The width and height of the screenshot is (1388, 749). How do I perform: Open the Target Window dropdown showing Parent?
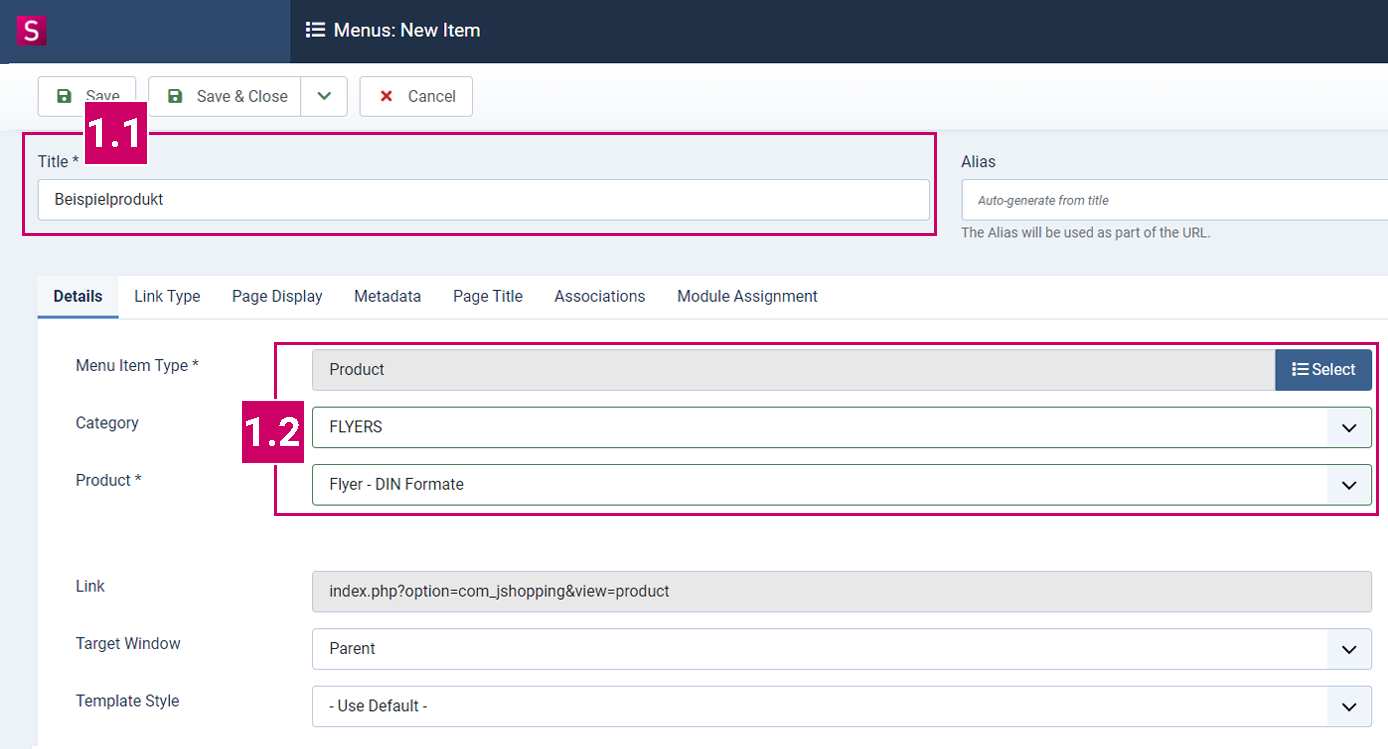pos(842,648)
